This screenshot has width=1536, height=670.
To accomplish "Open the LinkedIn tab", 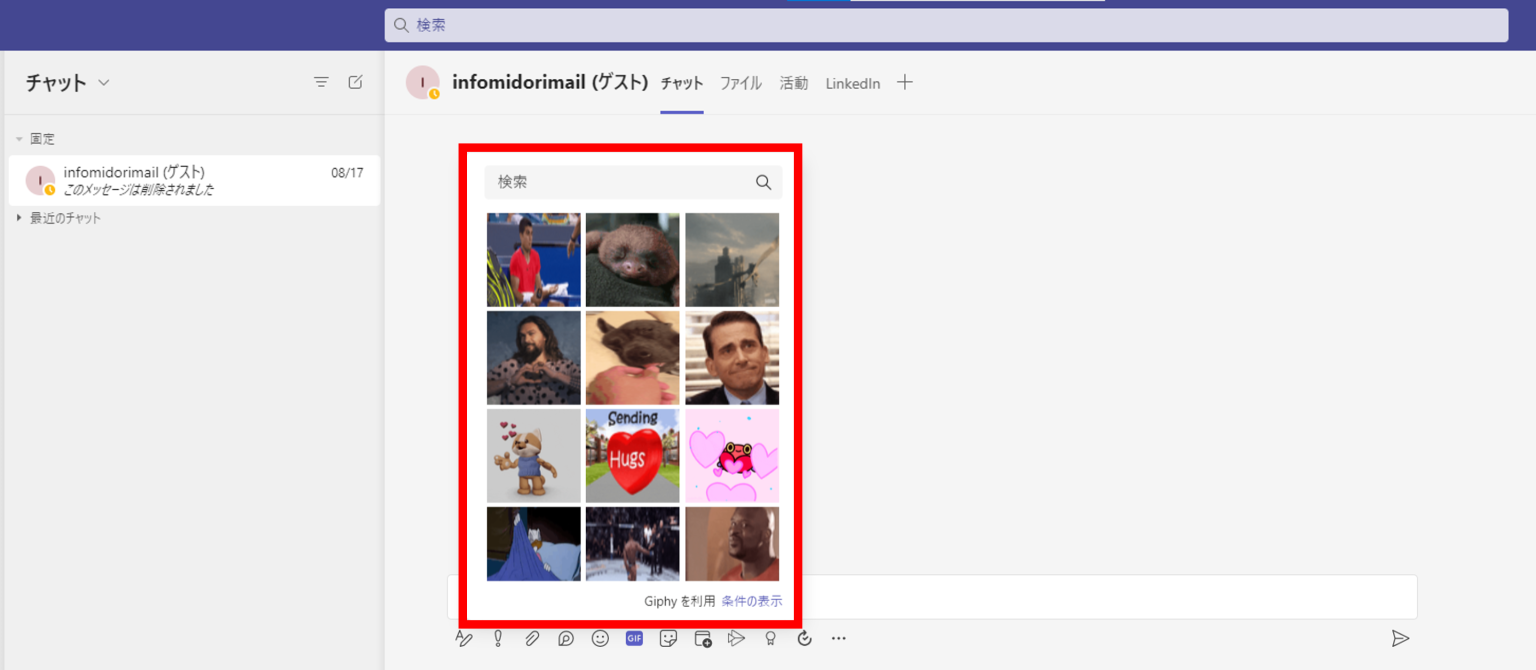I will [x=852, y=84].
